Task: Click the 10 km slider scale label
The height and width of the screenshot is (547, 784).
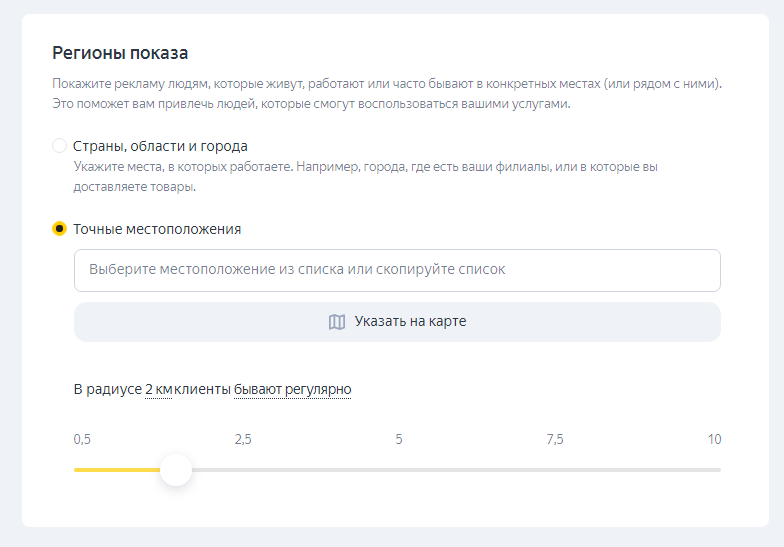Action: (x=713, y=440)
